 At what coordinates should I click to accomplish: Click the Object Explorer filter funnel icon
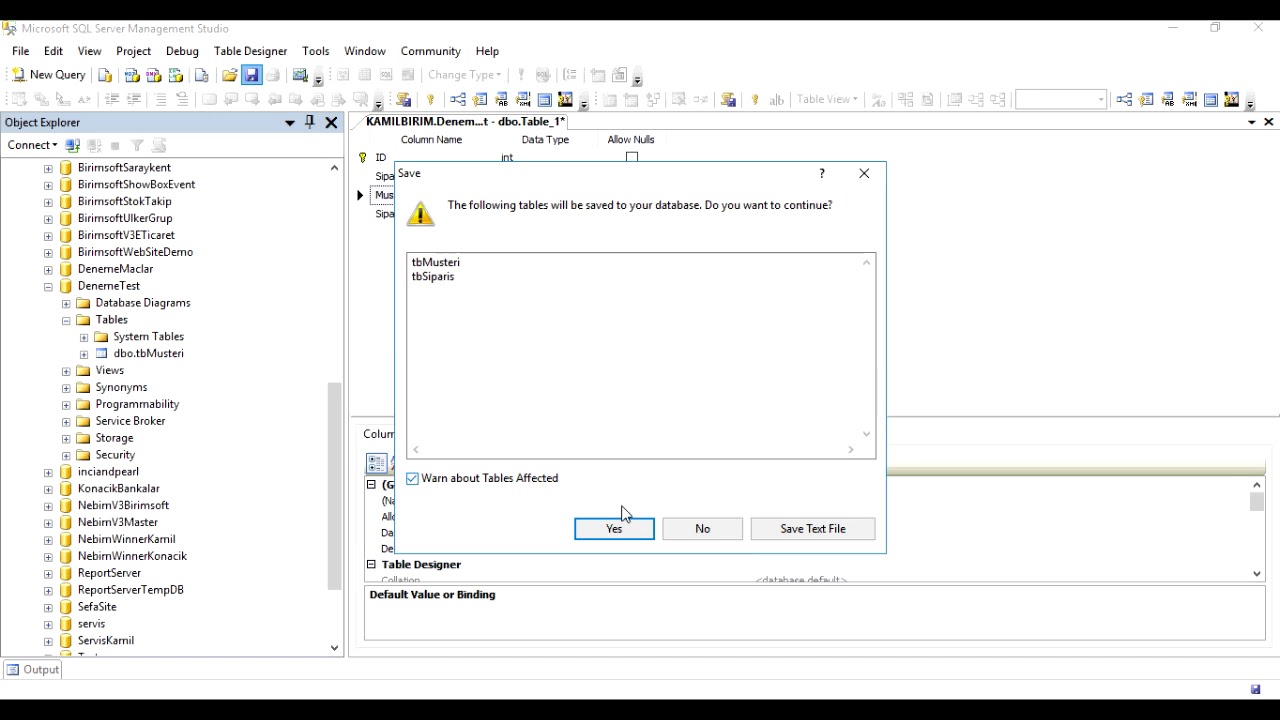click(x=137, y=145)
